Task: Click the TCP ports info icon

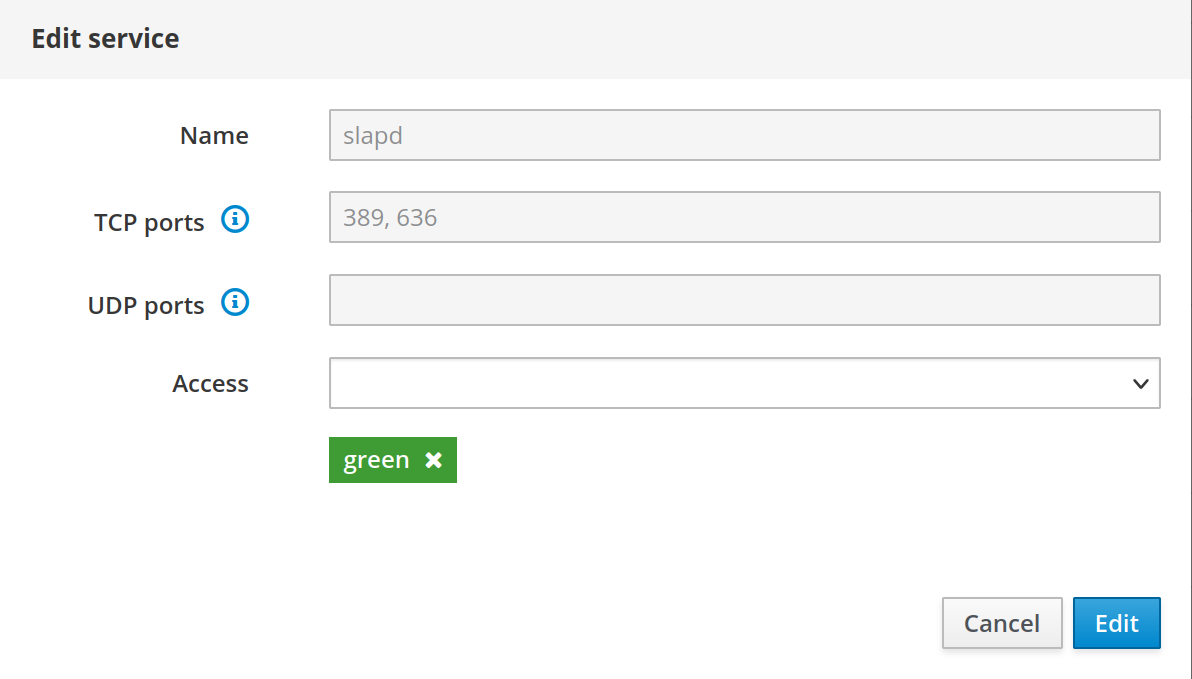Action: (x=235, y=219)
